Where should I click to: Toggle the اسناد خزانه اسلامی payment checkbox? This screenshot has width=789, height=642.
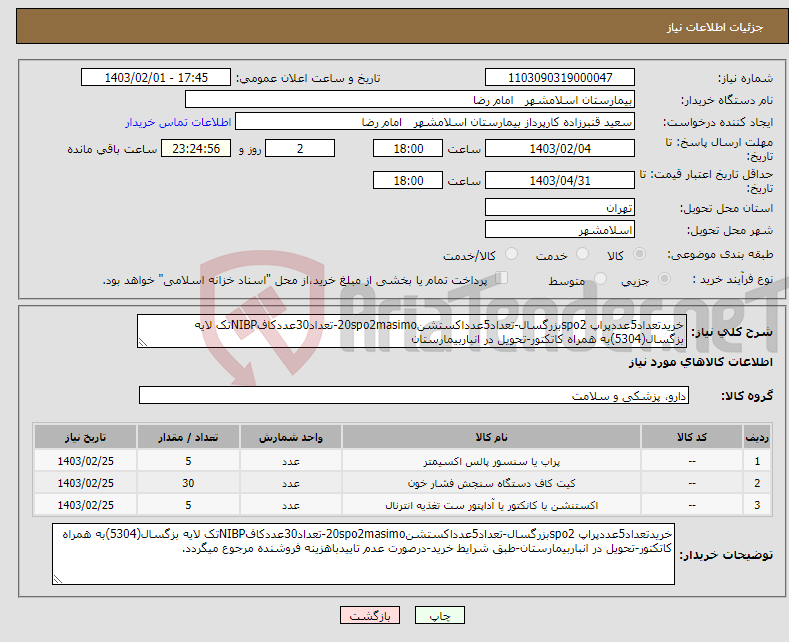coord(502,278)
